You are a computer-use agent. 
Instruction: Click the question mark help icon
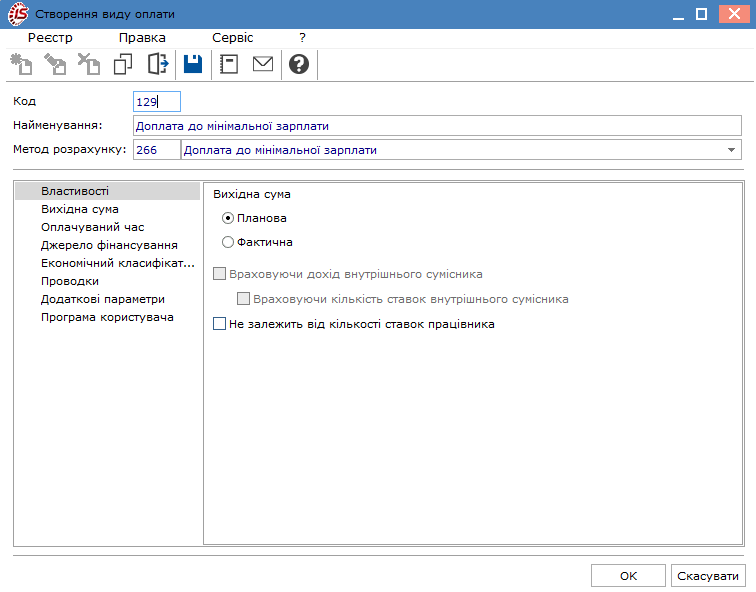299,64
